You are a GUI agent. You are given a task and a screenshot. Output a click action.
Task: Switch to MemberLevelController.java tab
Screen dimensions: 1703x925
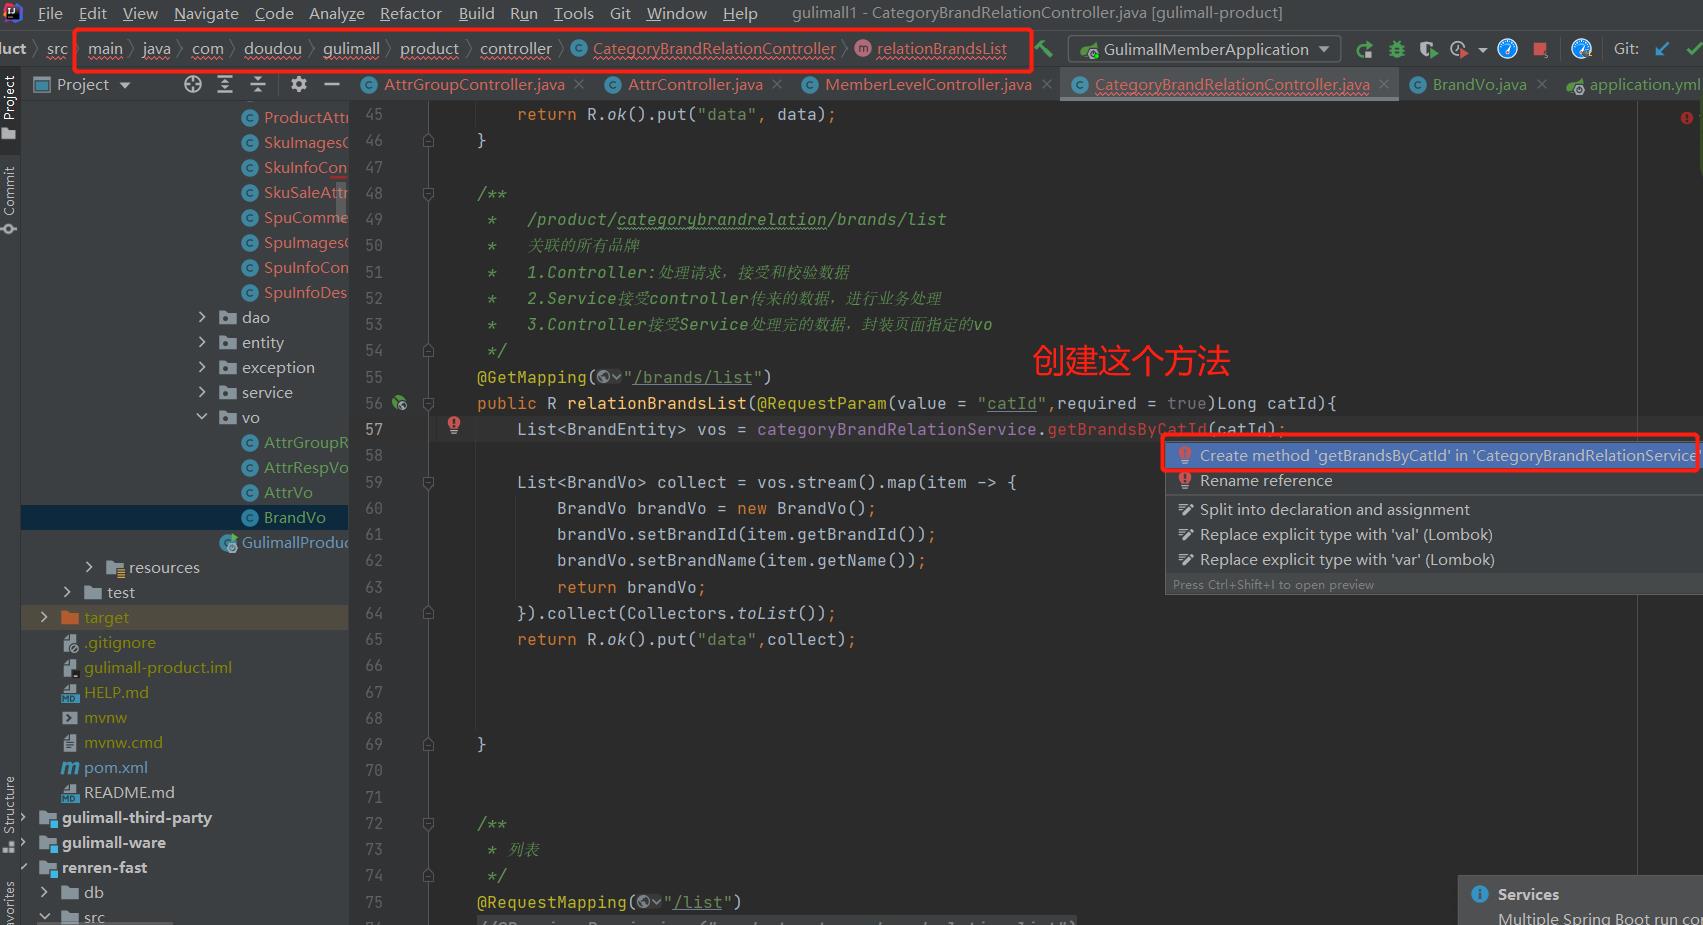pyautogui.click(x=927, y=85)
